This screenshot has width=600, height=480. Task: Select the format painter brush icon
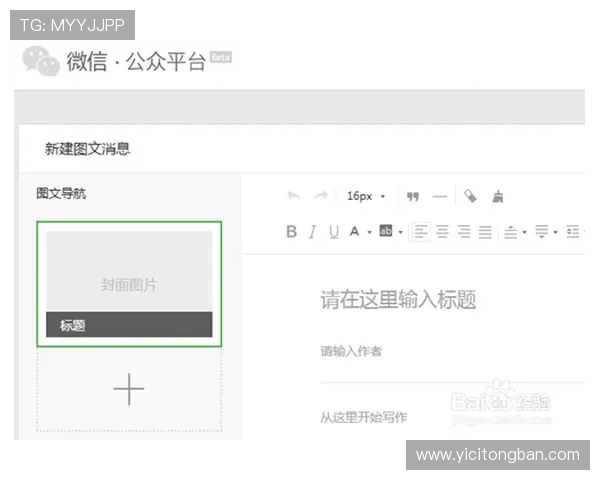[x=497, y=196]
